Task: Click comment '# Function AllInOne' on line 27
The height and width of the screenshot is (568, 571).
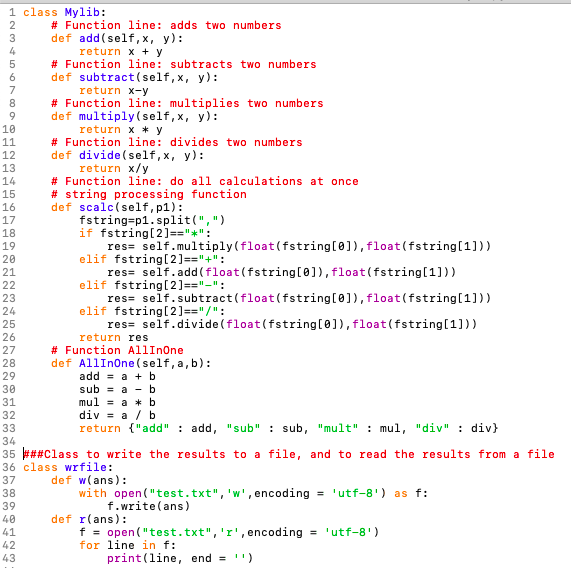Action: (117, 350)
